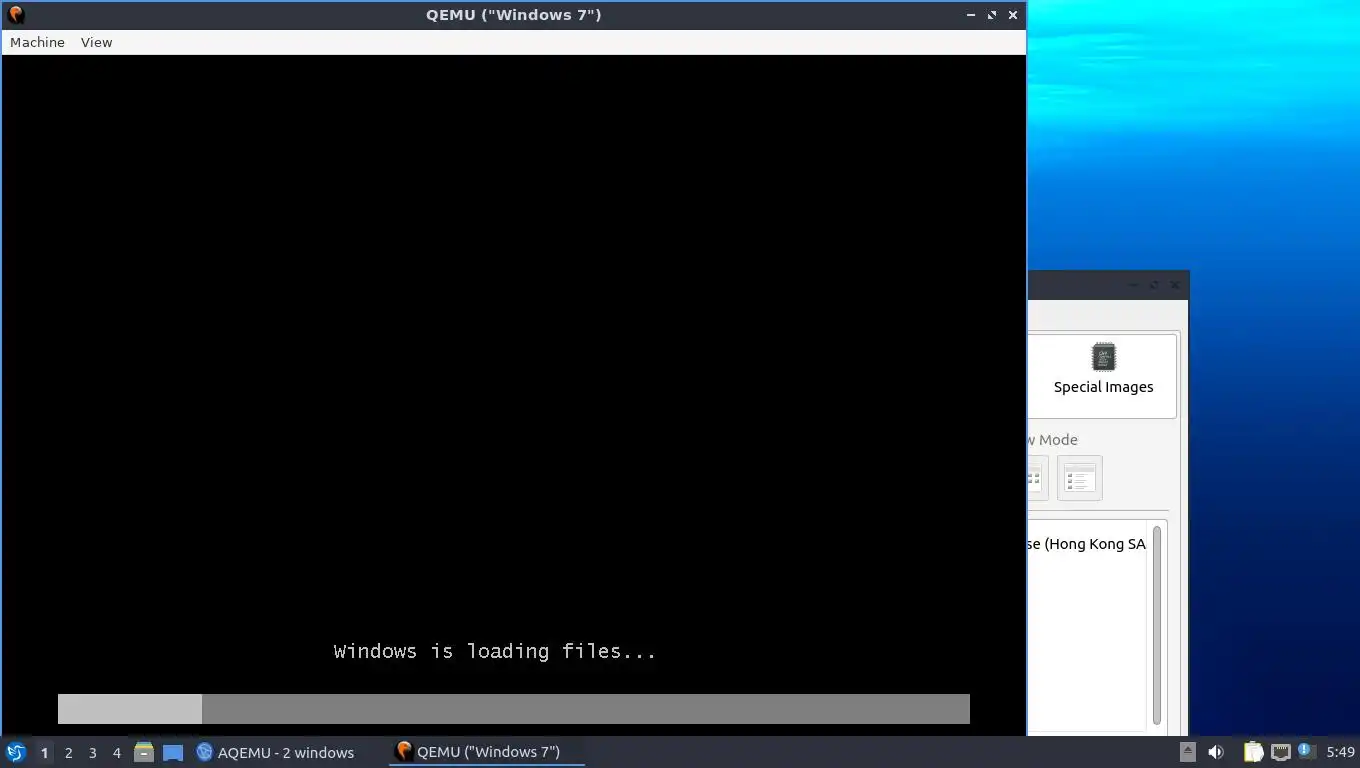This screenshot has width=1360, height=768.
Task: Switch to virtual desktop 4
Action: (x=116, y=752)
